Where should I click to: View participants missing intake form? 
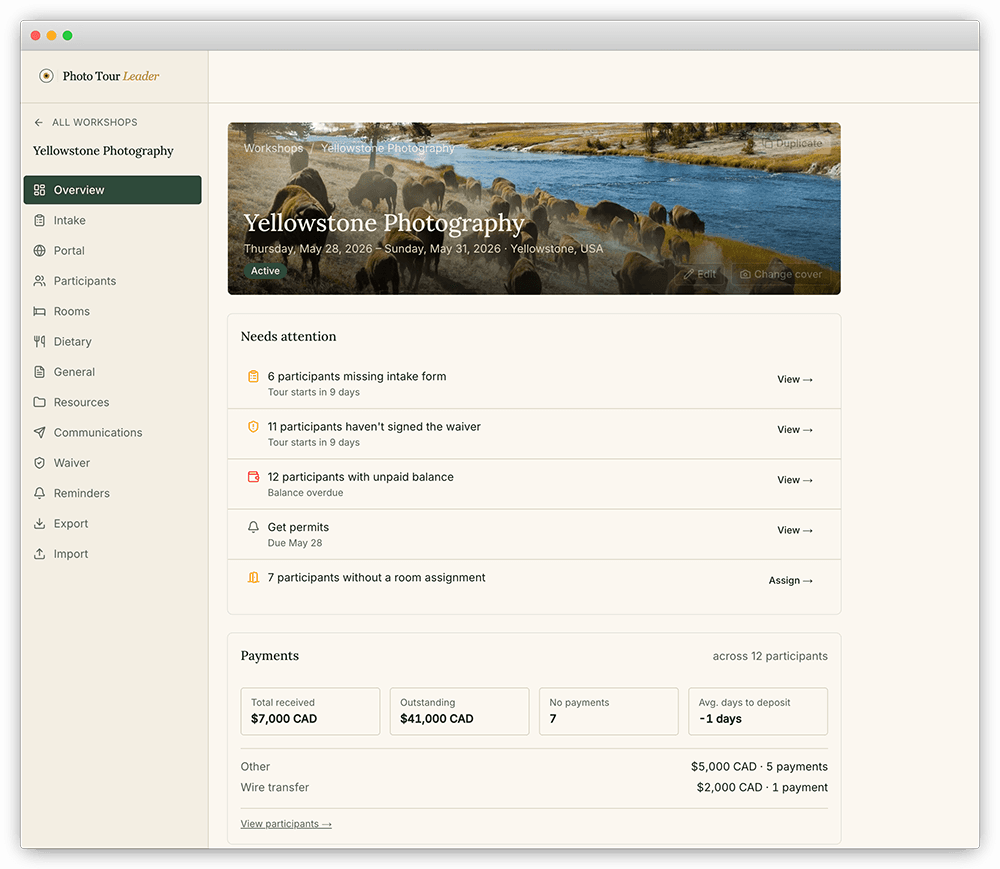pyautogui.click(x=795, y=379)
